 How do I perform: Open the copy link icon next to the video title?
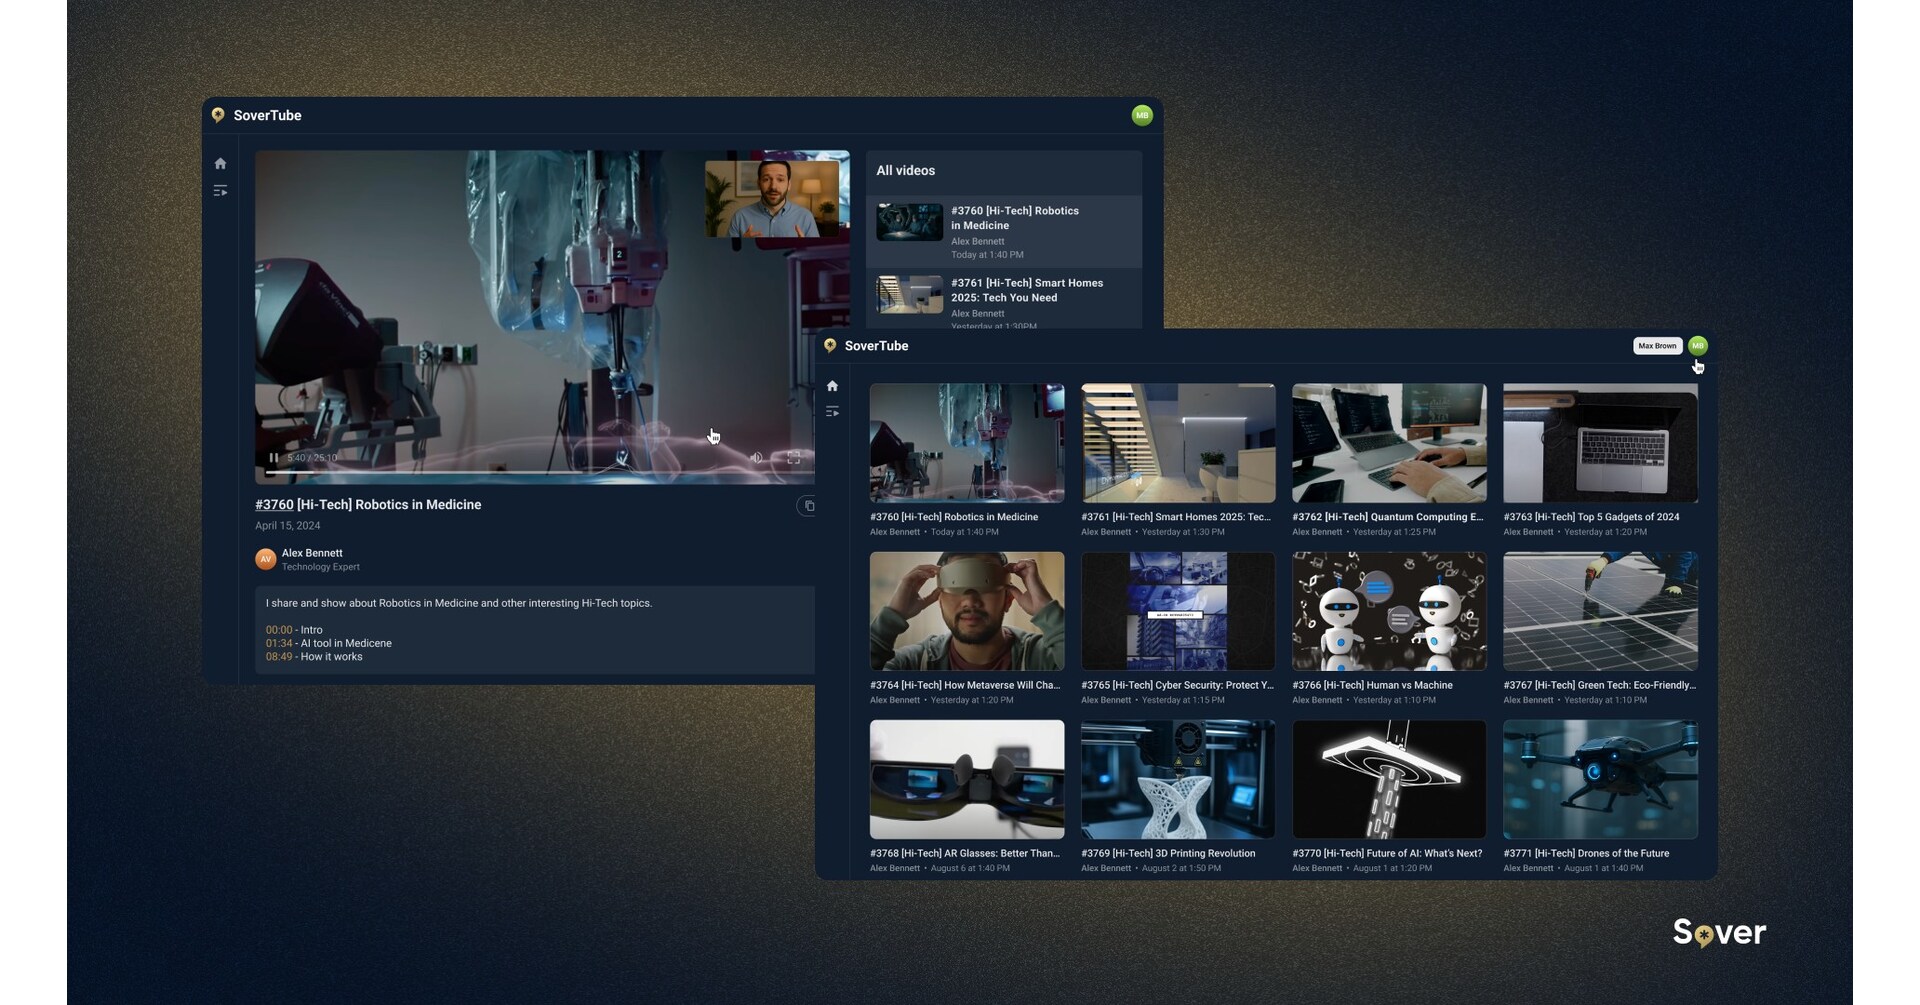(x=808, y=505)
